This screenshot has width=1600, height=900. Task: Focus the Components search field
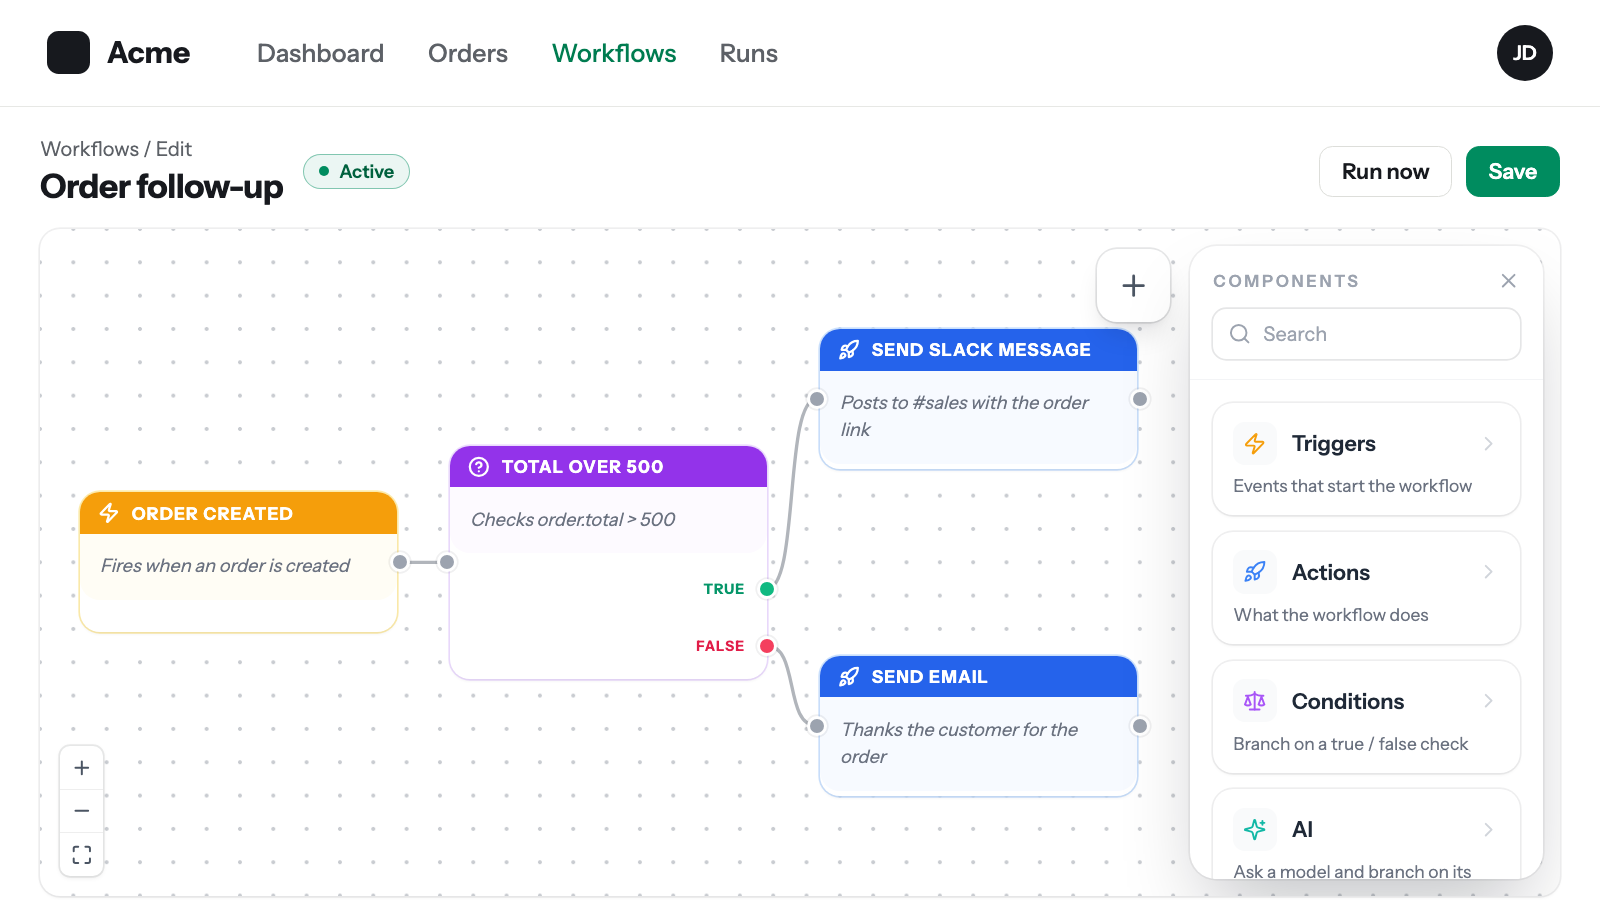coord(1366,334)
